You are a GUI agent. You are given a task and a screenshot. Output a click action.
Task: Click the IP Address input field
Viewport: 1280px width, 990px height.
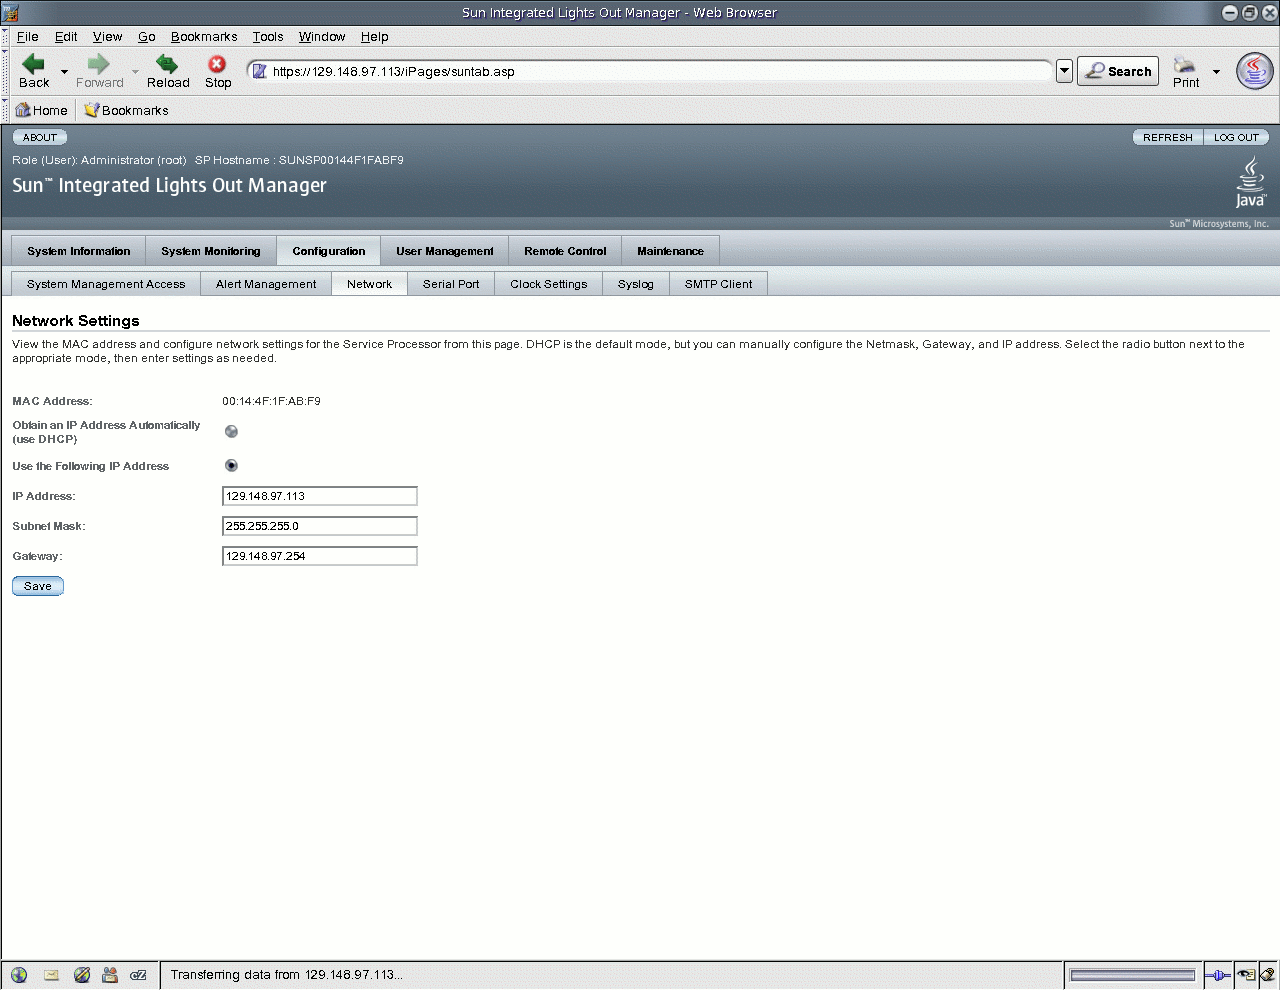[x=320, y=496]
